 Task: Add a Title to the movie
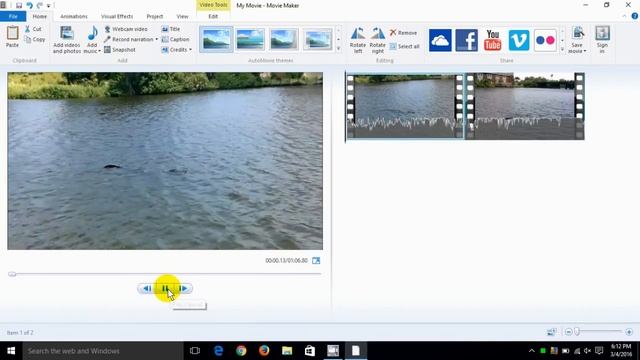[171, 29]
